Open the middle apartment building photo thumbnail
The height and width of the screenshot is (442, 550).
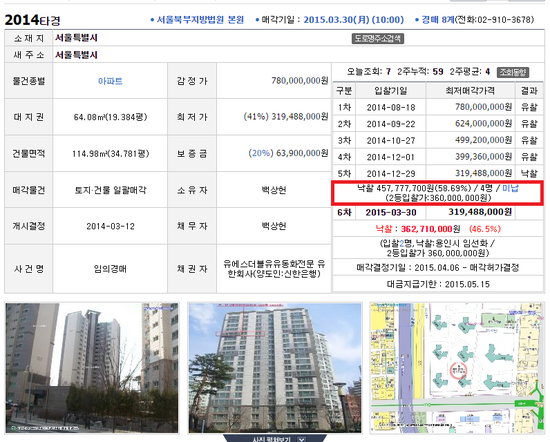pos(275,368)
